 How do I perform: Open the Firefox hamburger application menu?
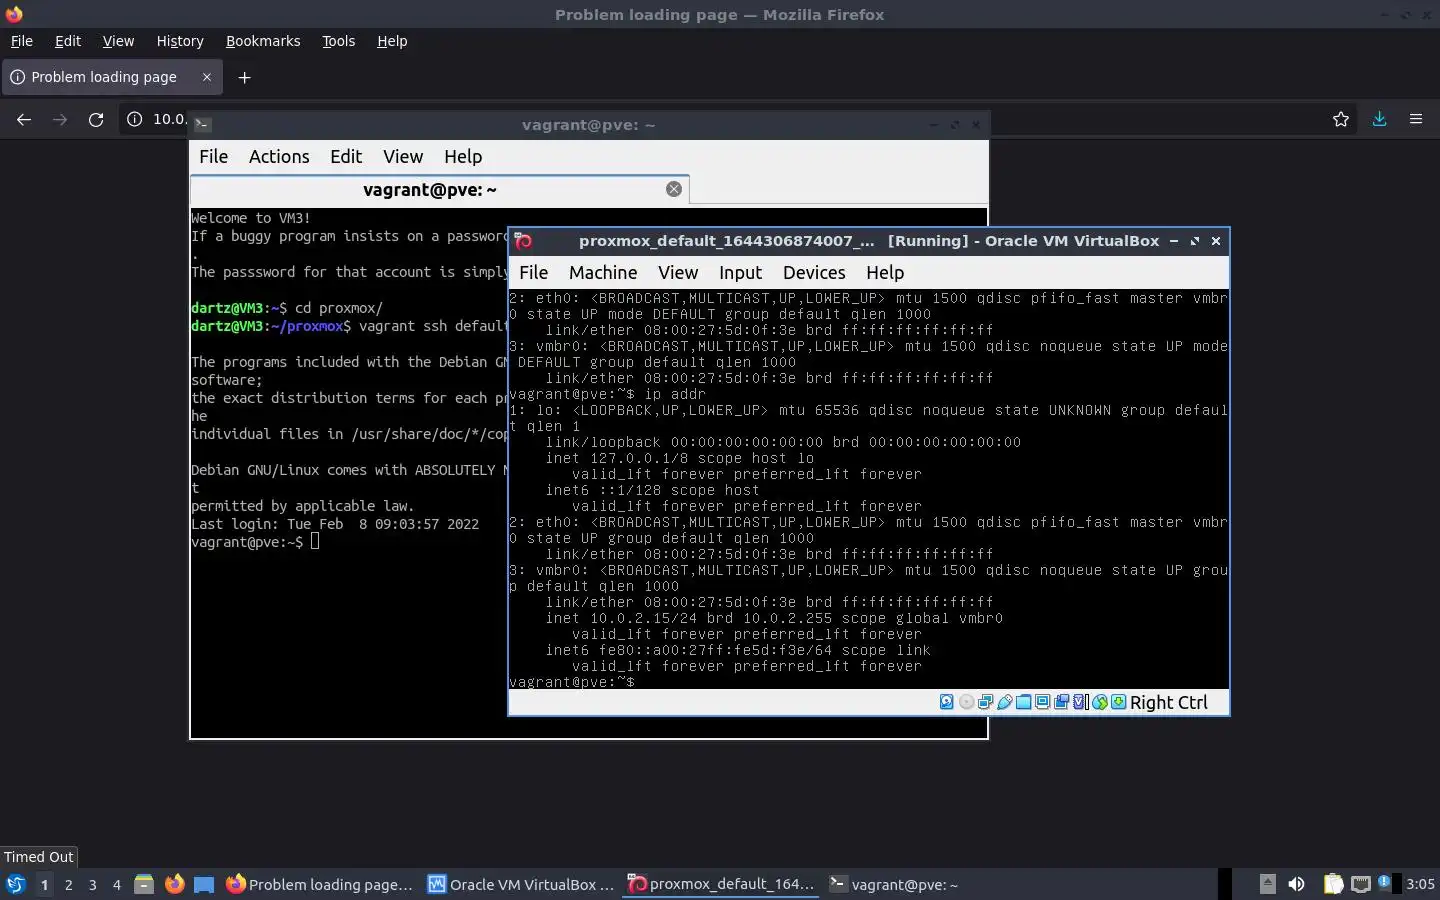(1416, 119)
